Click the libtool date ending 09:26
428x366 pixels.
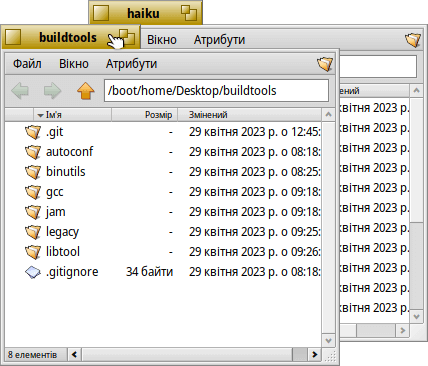point(254,252)
